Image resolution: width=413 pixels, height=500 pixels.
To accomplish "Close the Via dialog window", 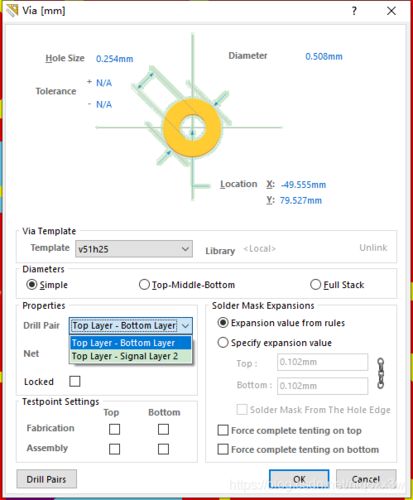I will pyautogui.click(x=391, y=11).
